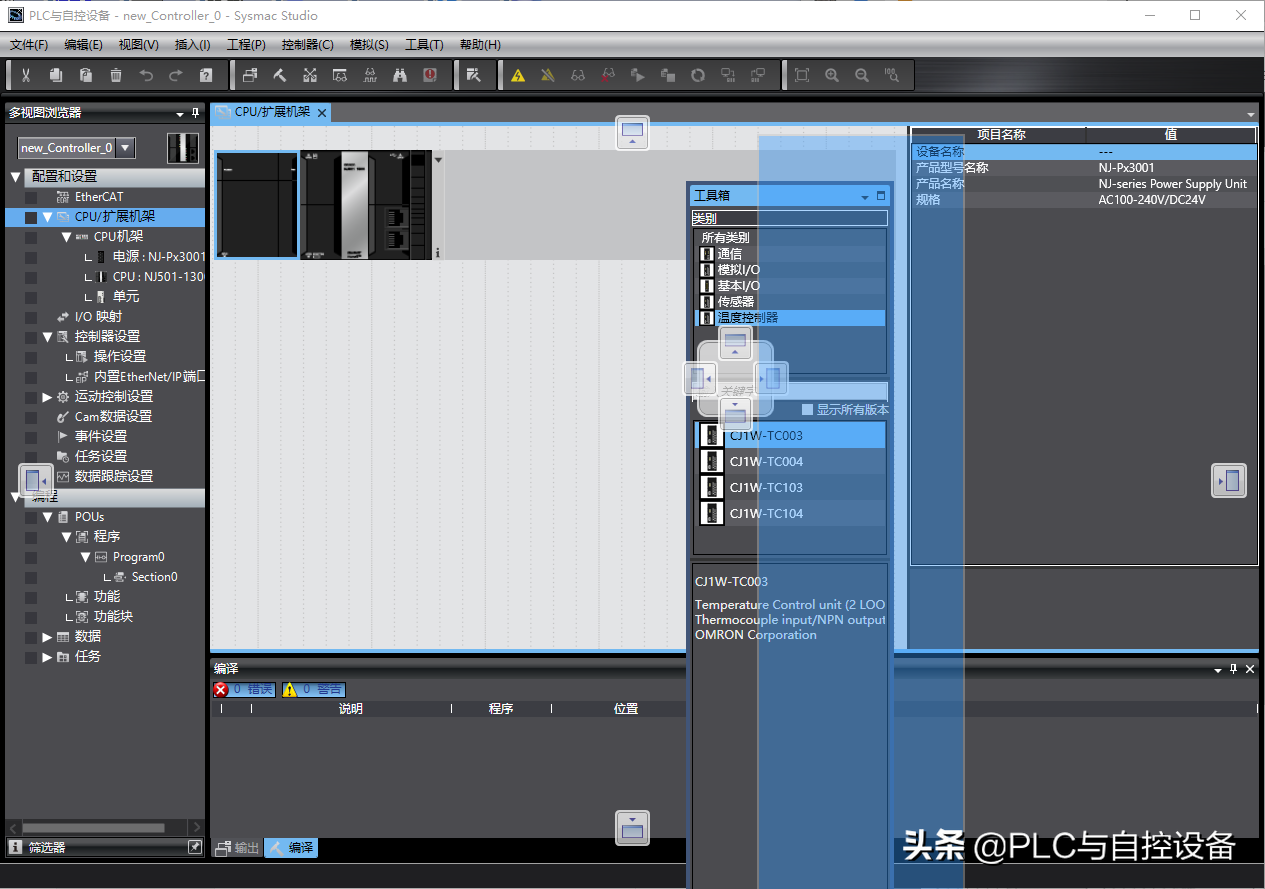1265x889 pixels.
Task: Toggle the square box beside 事件设置
Action: (31, 437)
